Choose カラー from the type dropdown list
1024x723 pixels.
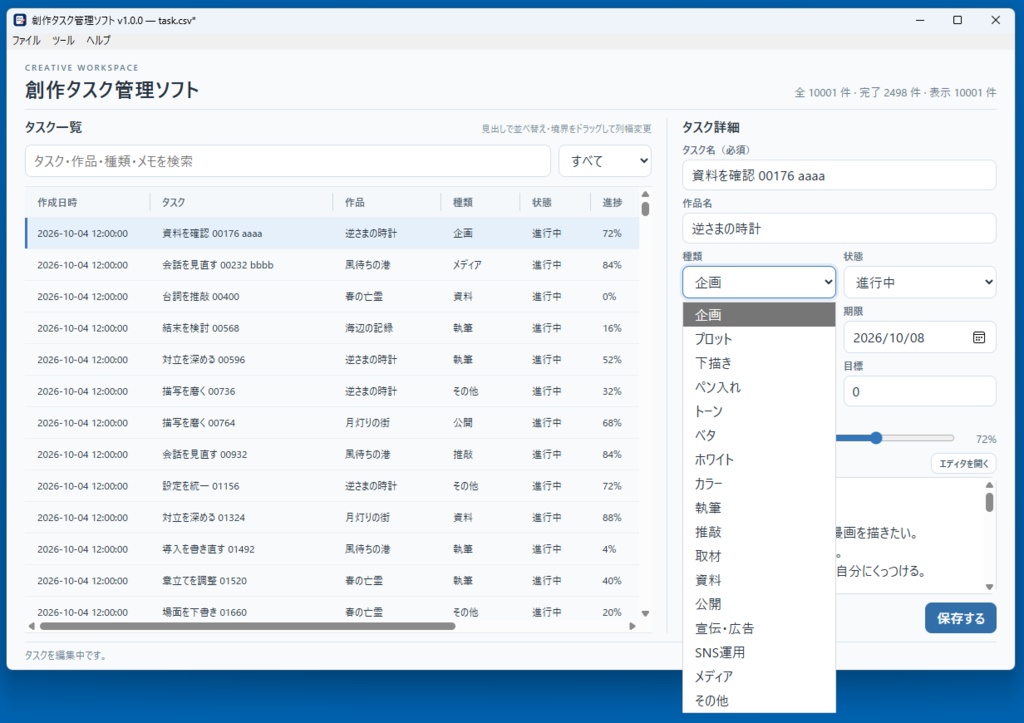pyautogui.click(x=759, y=484)
